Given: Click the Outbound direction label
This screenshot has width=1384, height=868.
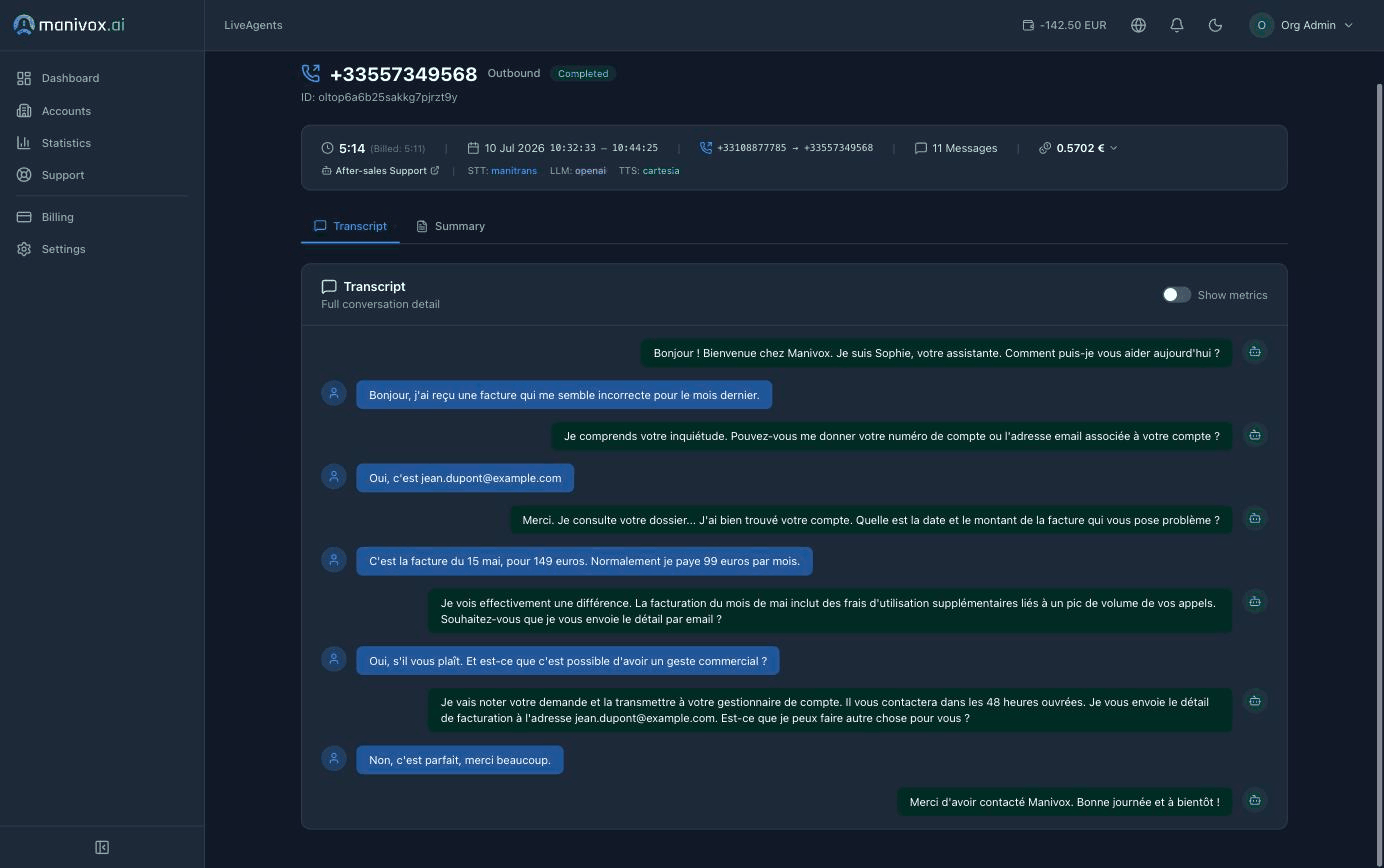Looking at the screenshot, I should click(514, 73).
